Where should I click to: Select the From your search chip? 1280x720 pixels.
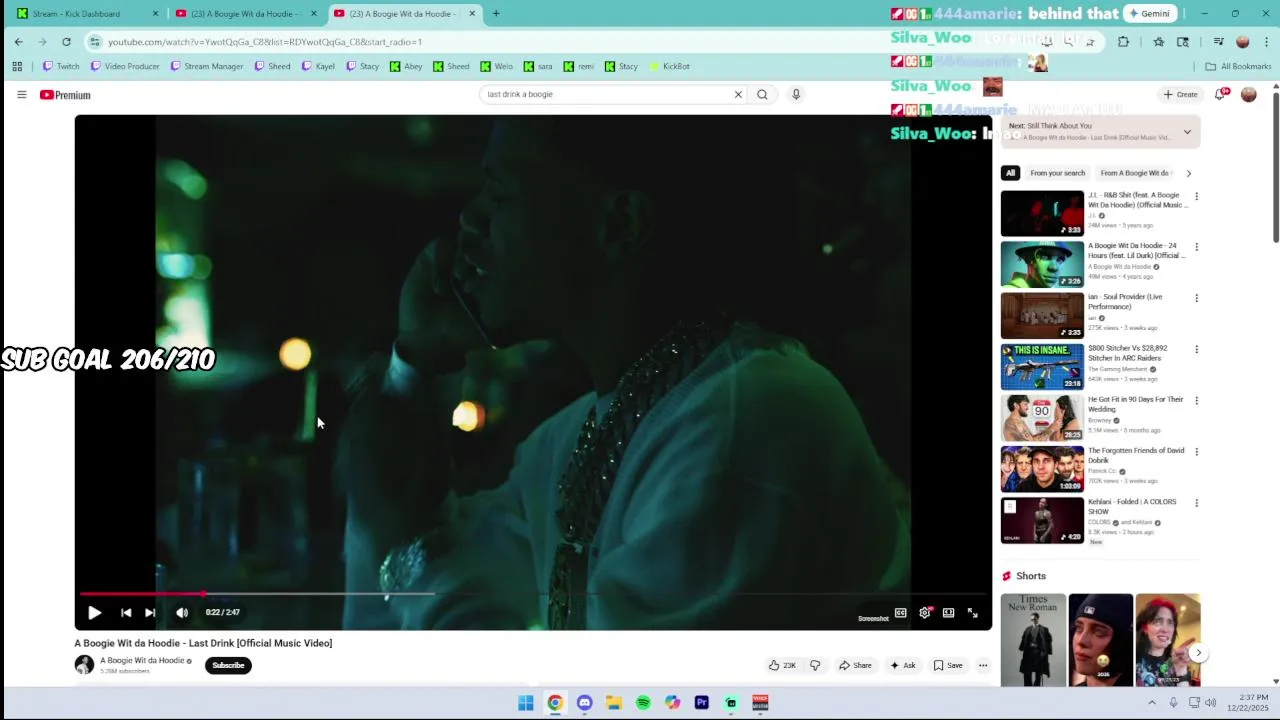1057,173
